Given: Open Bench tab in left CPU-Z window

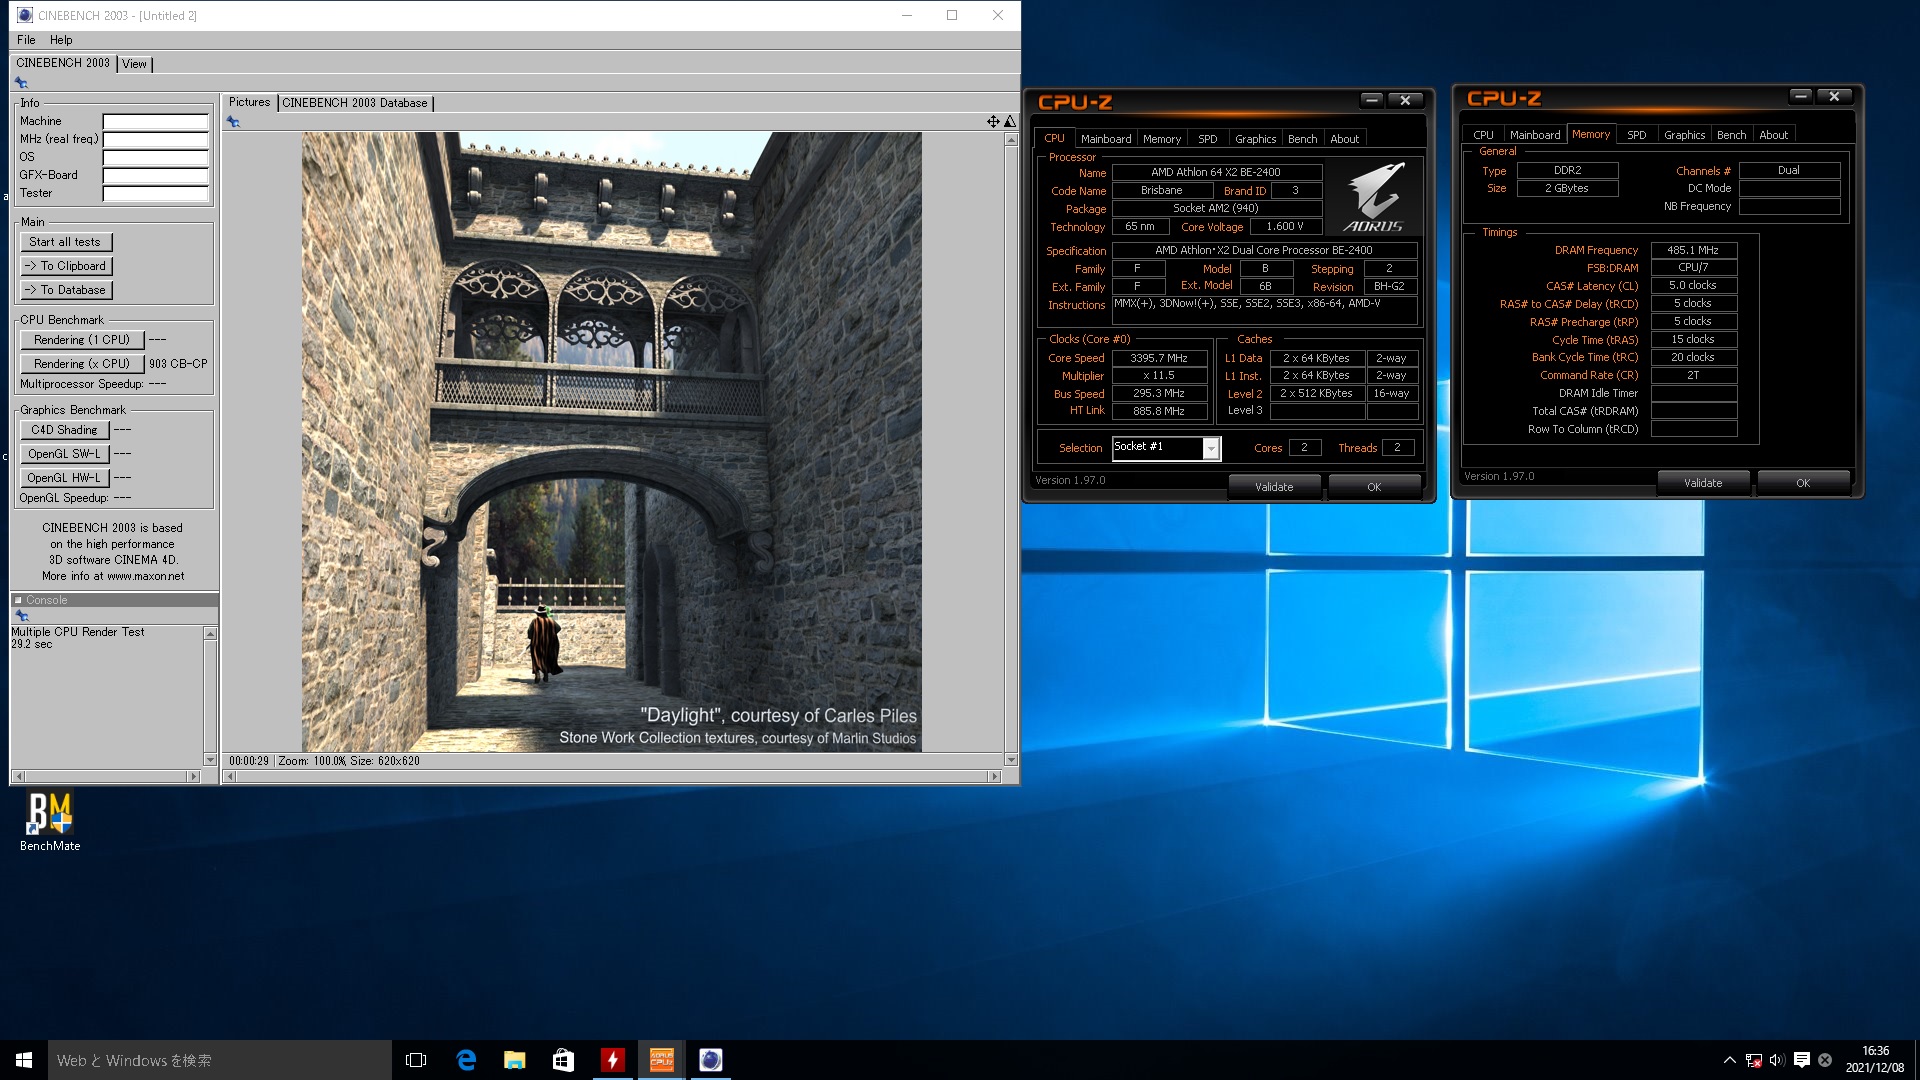Looking at the screenshot, I should click(x=1302, y=139).
